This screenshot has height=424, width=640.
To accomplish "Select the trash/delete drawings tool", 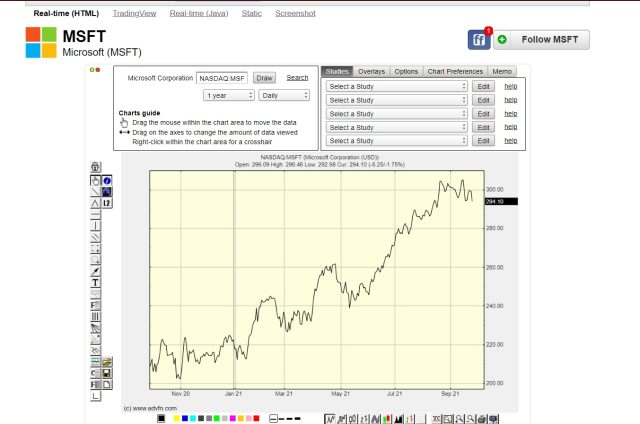I will pyautogui.click(x=95, y=167).
